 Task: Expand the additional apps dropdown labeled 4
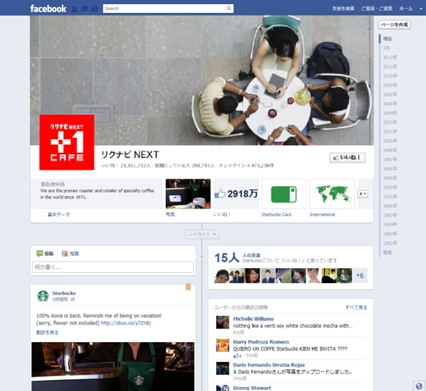(x=363, y=194)
